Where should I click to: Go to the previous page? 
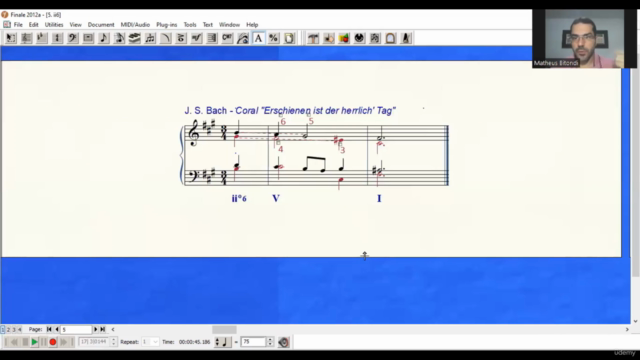[57, 329]
